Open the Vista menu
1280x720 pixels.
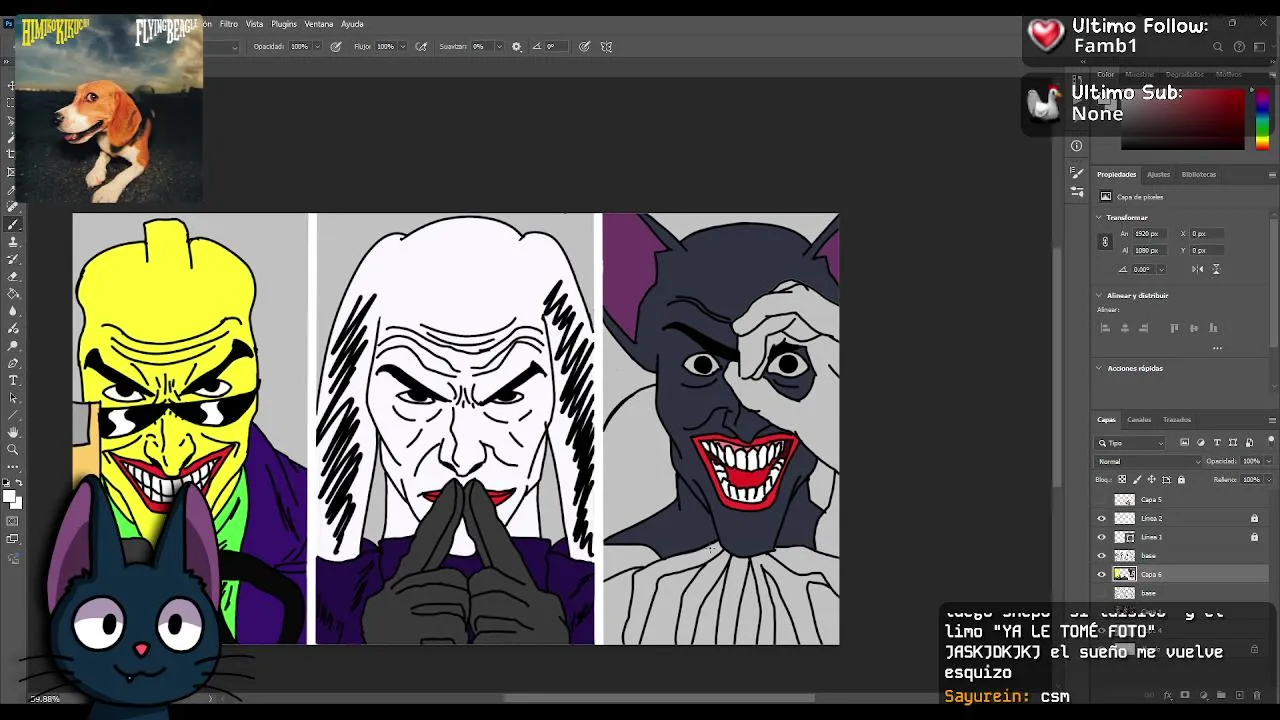click(255, 24)
